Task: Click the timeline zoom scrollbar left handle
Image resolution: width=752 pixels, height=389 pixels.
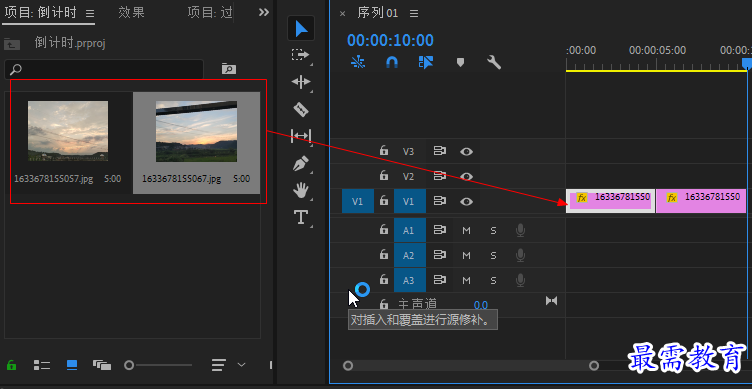Action: click(348, 366)
